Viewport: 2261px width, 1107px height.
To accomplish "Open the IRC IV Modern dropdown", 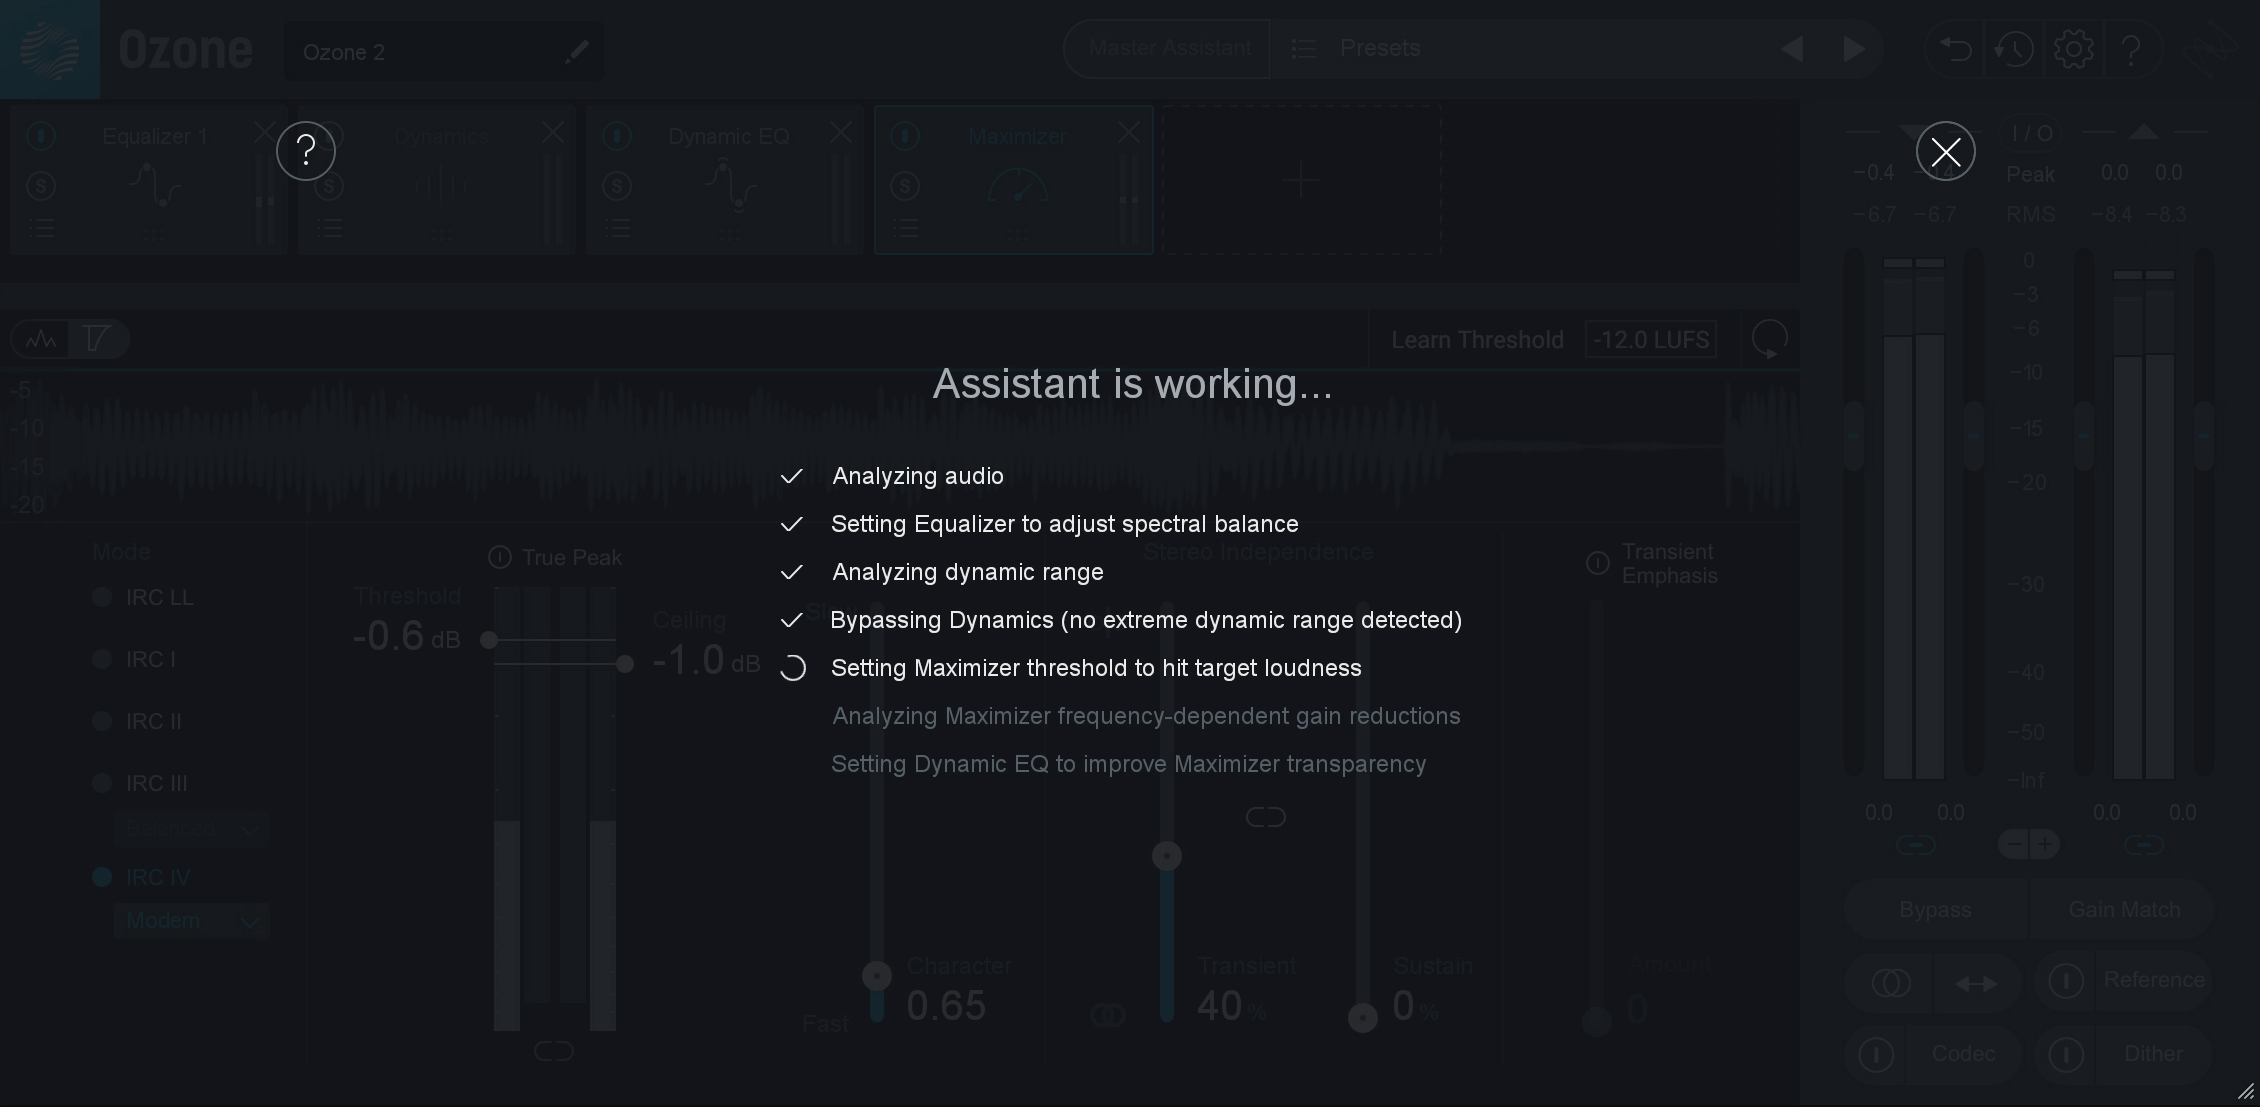I will 191,921.
